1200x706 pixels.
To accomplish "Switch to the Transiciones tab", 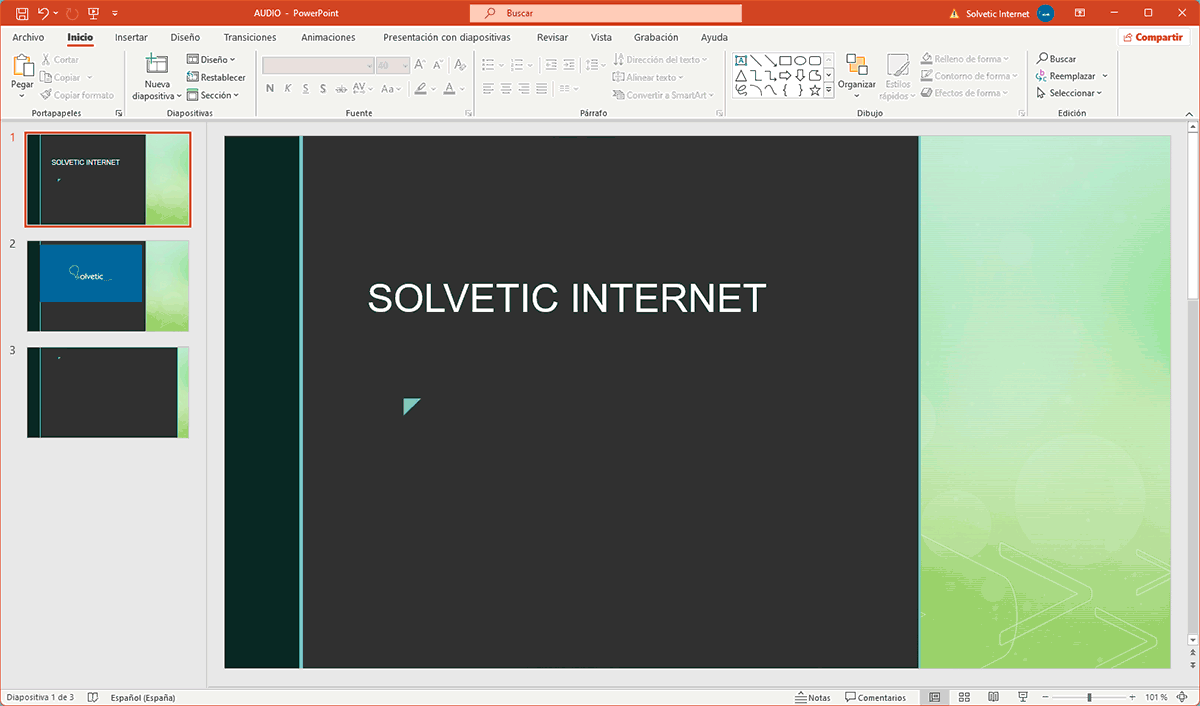I will coord(250,37).
